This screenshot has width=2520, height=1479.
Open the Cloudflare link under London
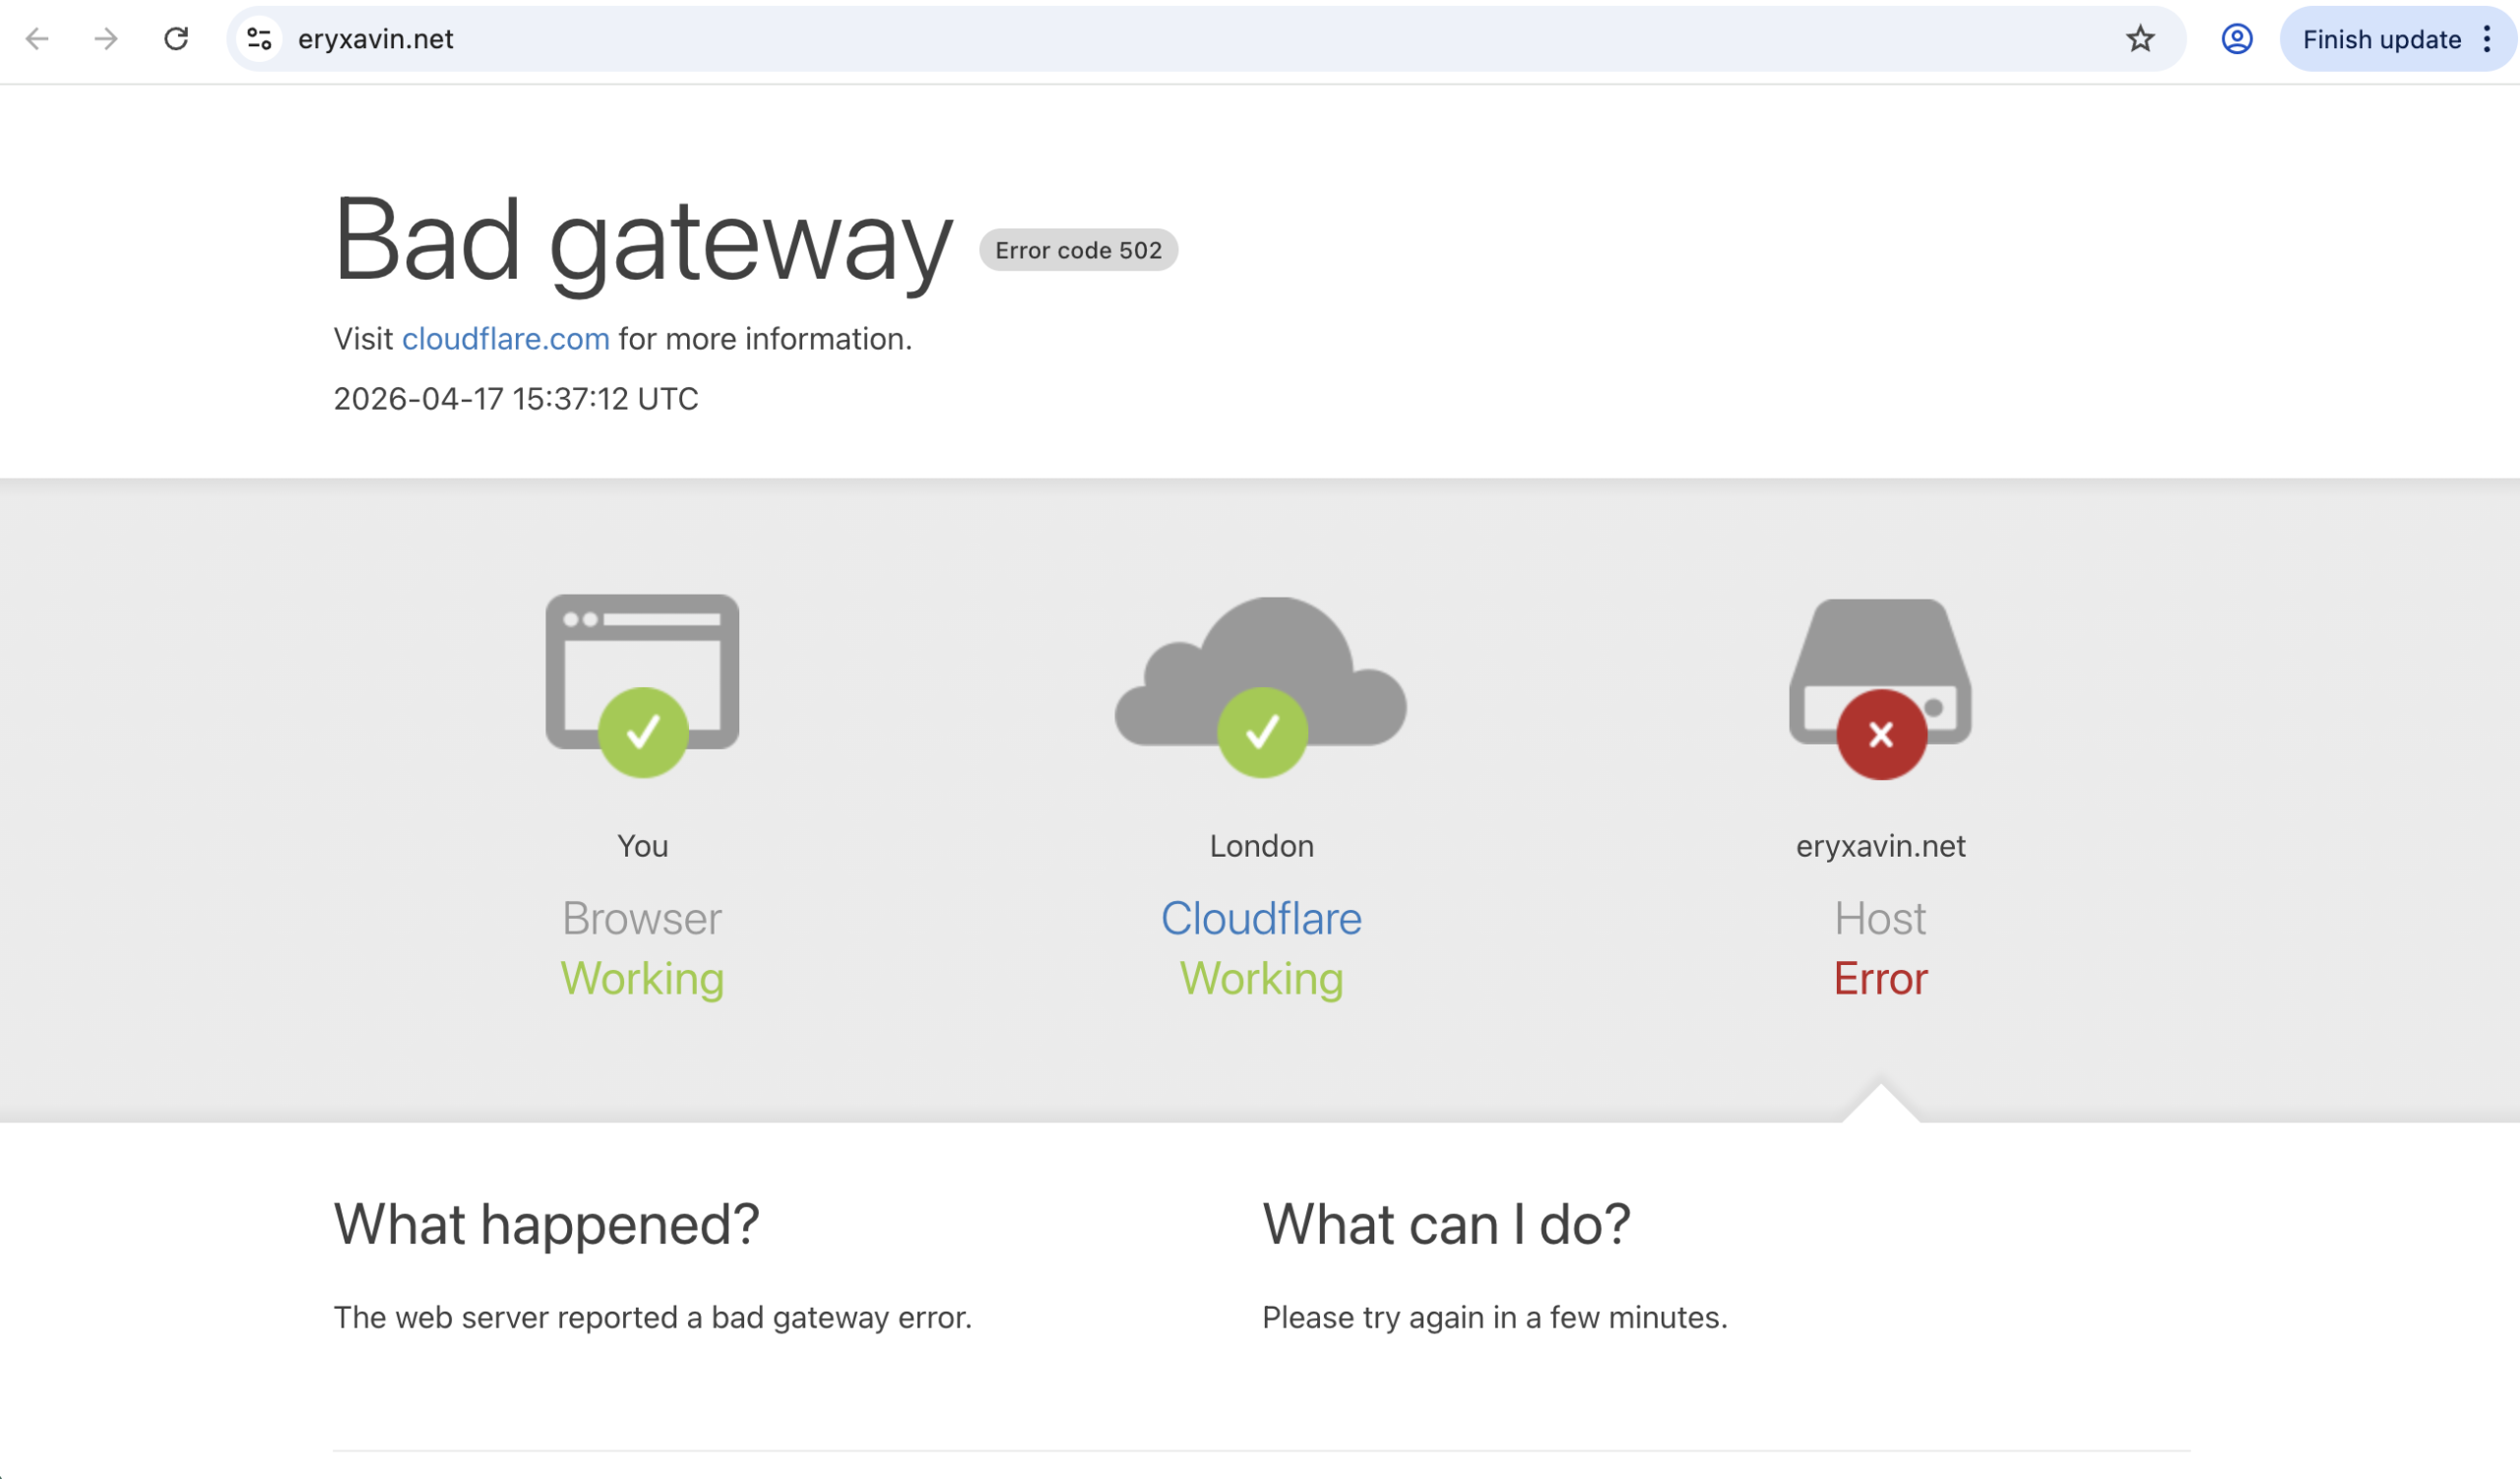tap(1261, 918)
